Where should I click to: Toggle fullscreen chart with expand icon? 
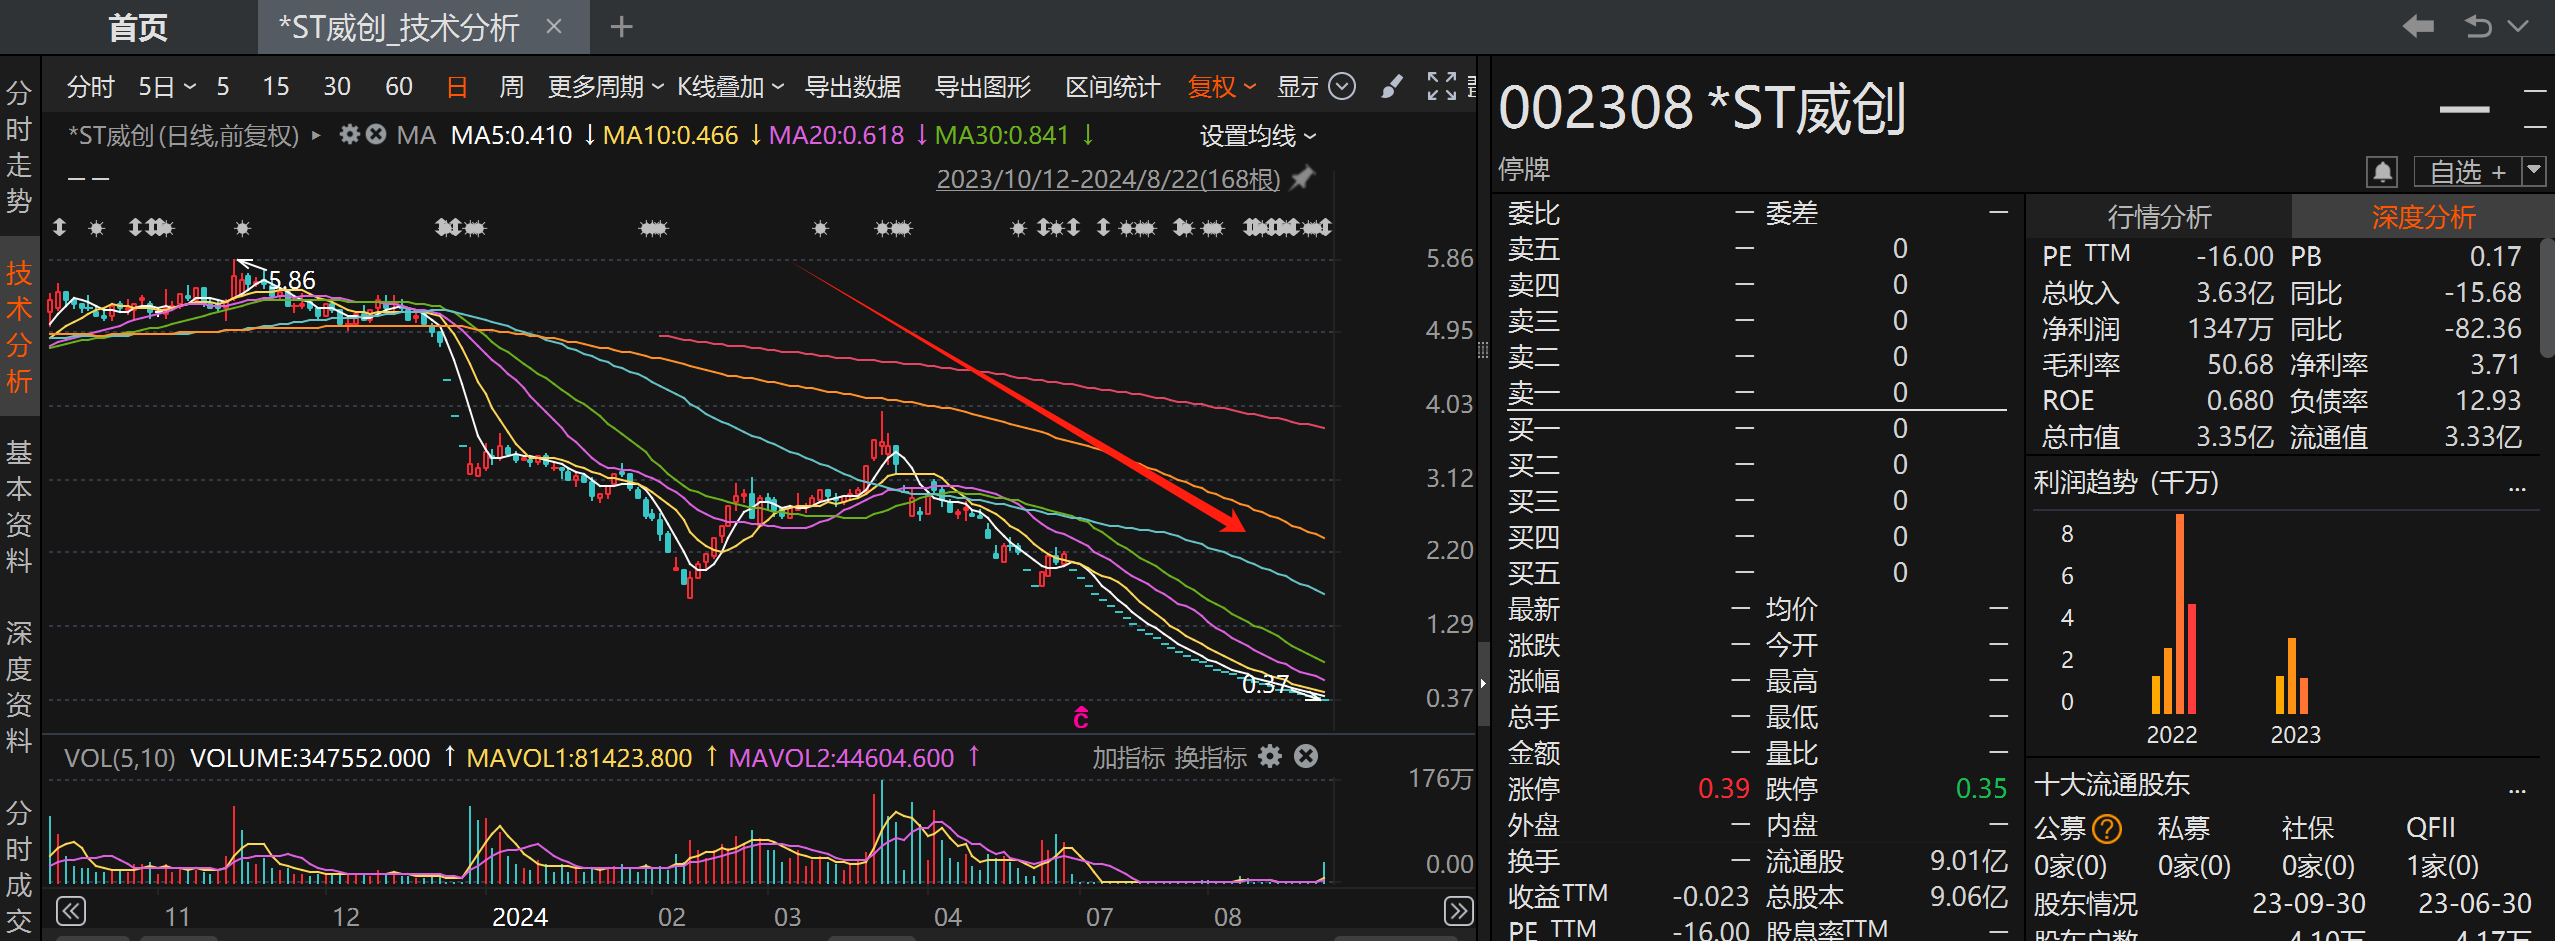[x=1442, y=87]
